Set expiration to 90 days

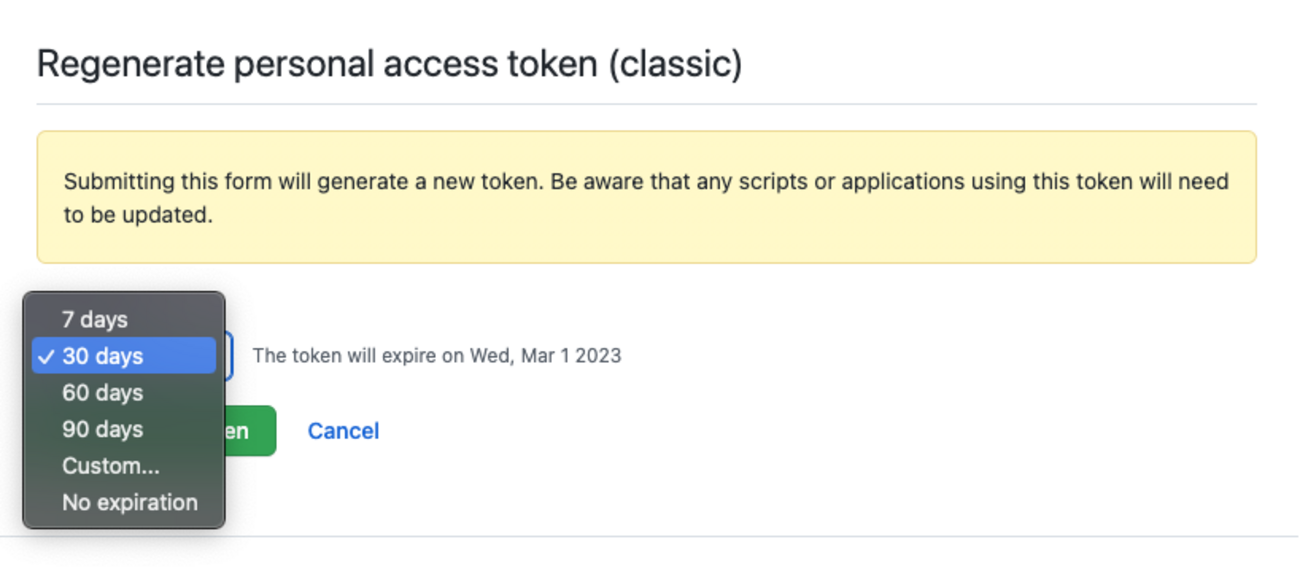coord(103,430)
